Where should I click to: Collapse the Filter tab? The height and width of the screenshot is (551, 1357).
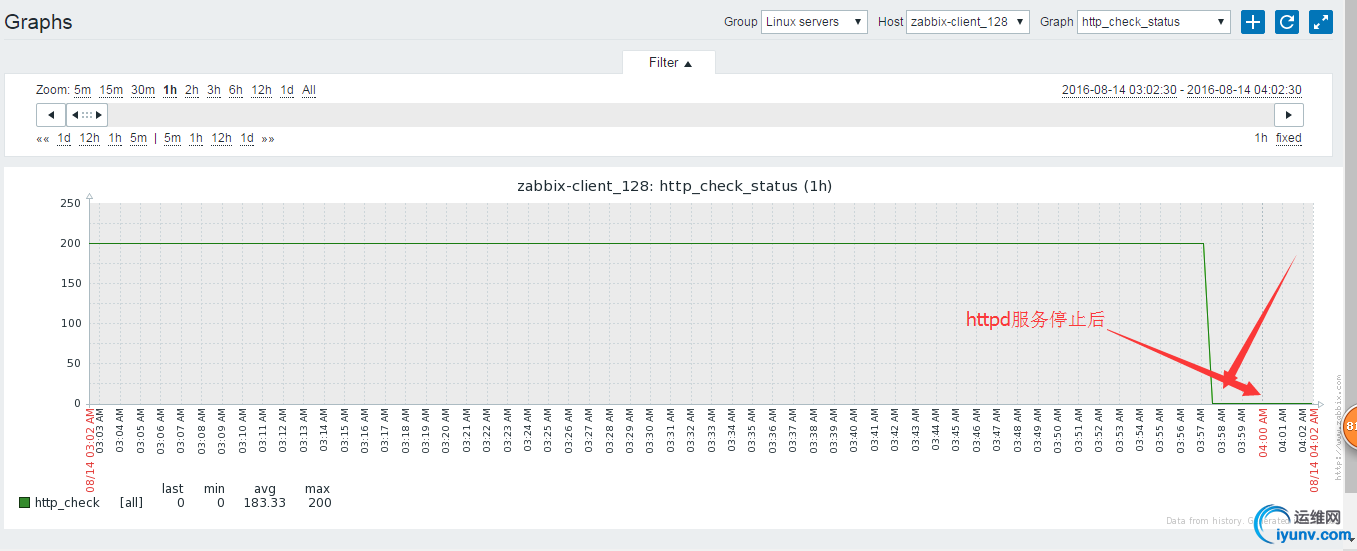(x=669, y=63)
